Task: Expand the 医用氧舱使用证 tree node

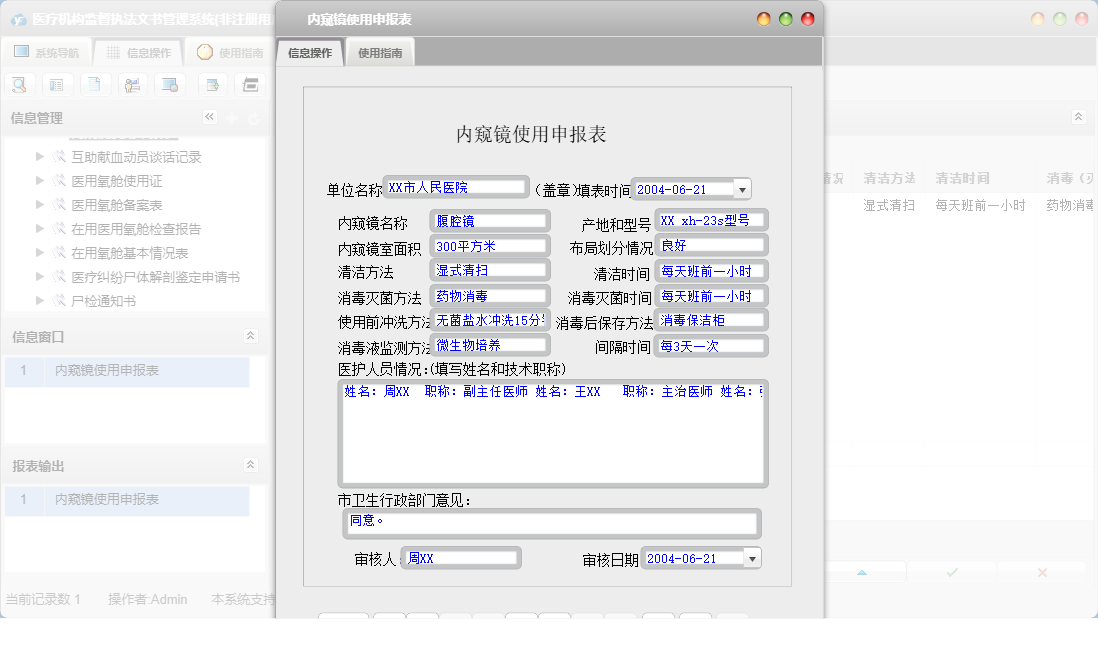Action: (x=40, y=180)
